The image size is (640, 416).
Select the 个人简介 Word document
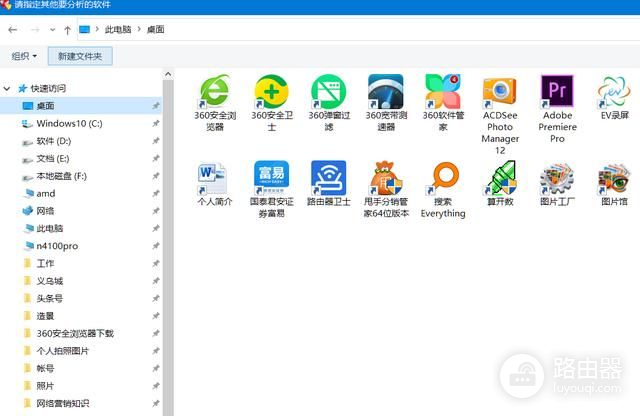(x=214, y=178)
